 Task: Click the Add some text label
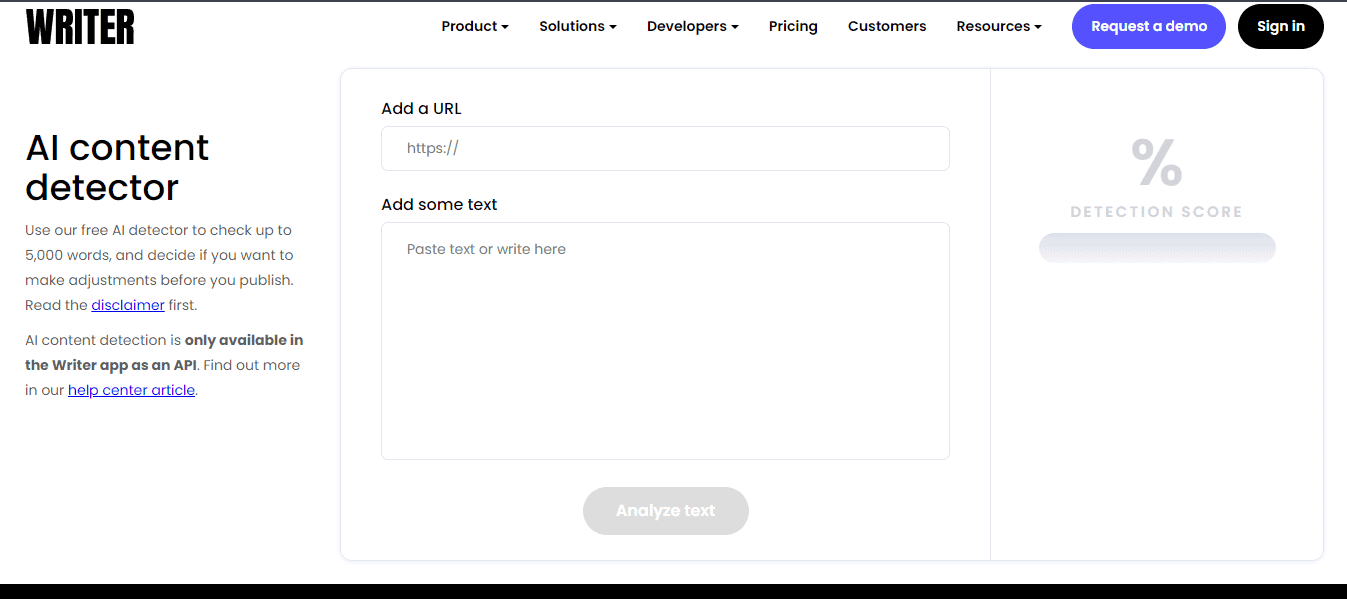[439, 205]
